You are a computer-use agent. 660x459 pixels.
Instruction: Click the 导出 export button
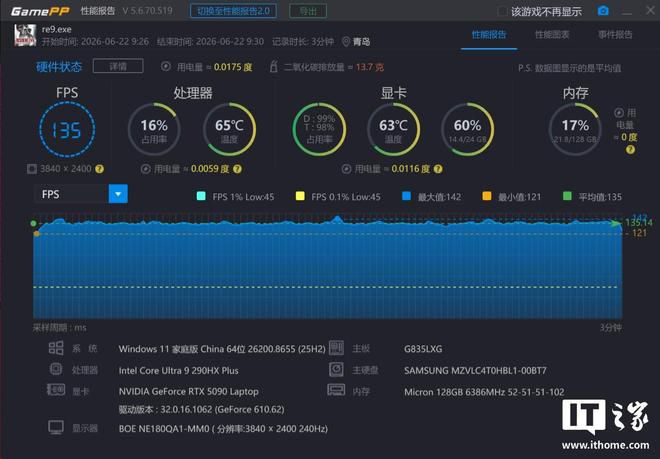[308, 11]
